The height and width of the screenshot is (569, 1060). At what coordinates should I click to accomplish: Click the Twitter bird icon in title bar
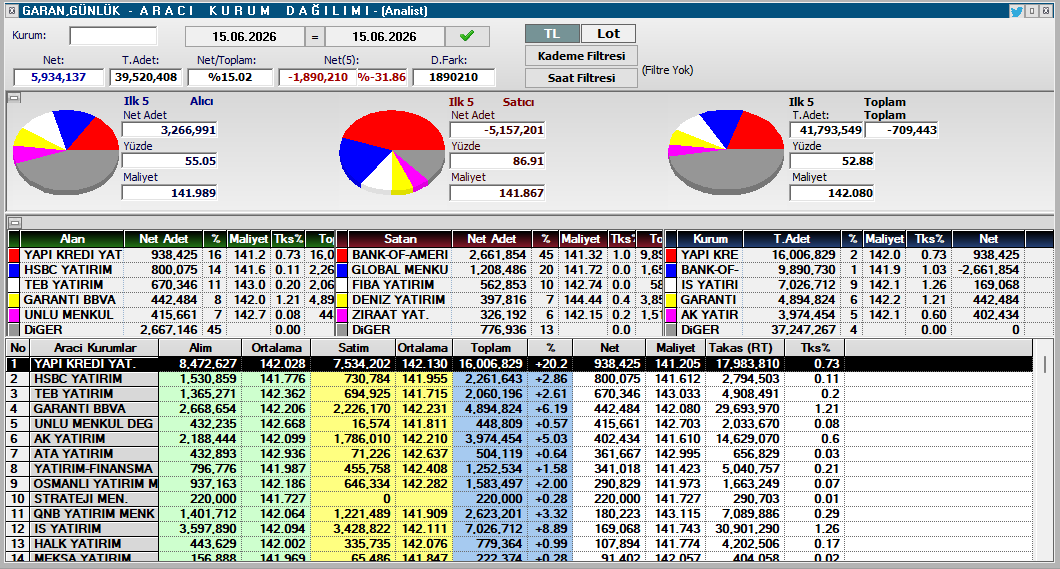[1016, 11]
